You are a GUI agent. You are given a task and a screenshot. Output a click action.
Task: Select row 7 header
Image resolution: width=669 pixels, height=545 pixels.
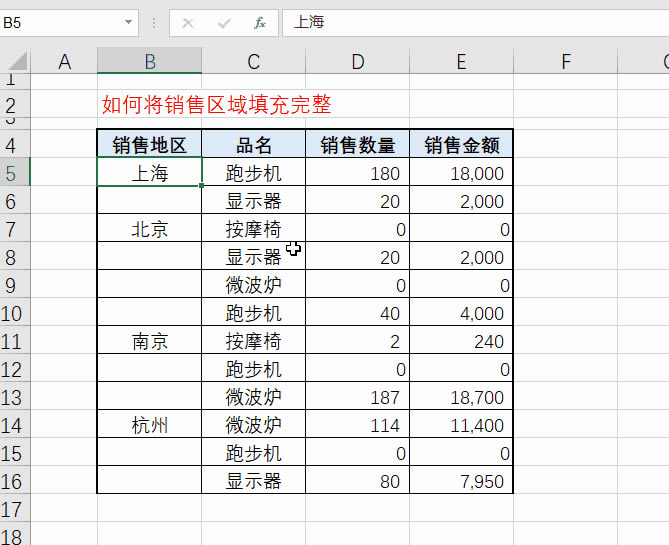pyautogui.click(x=15, y=229)
